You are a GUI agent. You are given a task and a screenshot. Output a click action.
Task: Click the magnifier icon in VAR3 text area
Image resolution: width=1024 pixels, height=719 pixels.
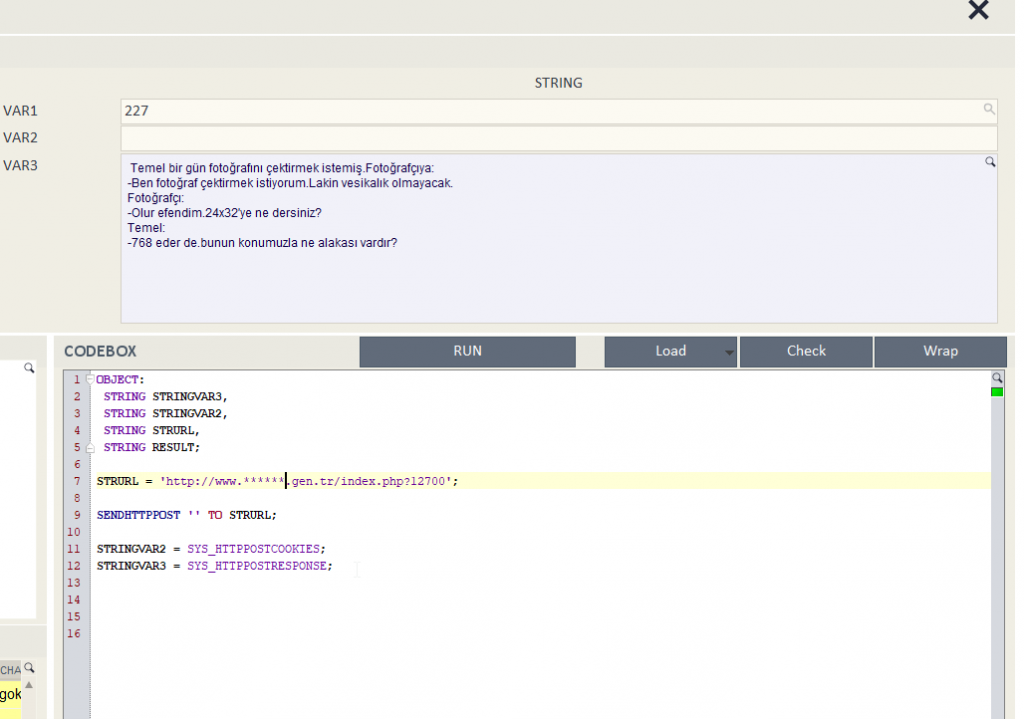pyautogui.click(x=990, y=162)
